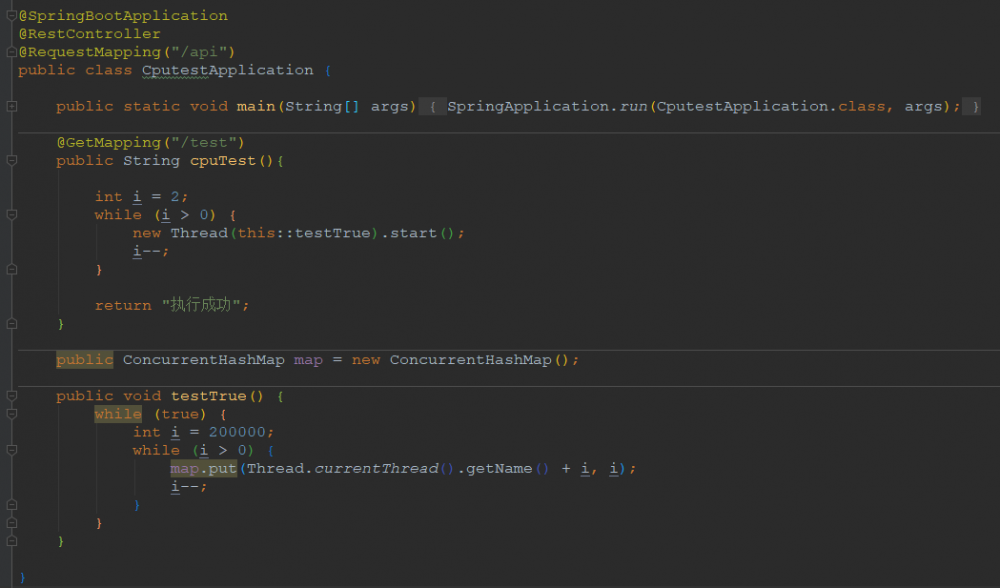Click the testTrue method declaration name
This screenshot has height=588, width=1000.
(x=208, y=396)
